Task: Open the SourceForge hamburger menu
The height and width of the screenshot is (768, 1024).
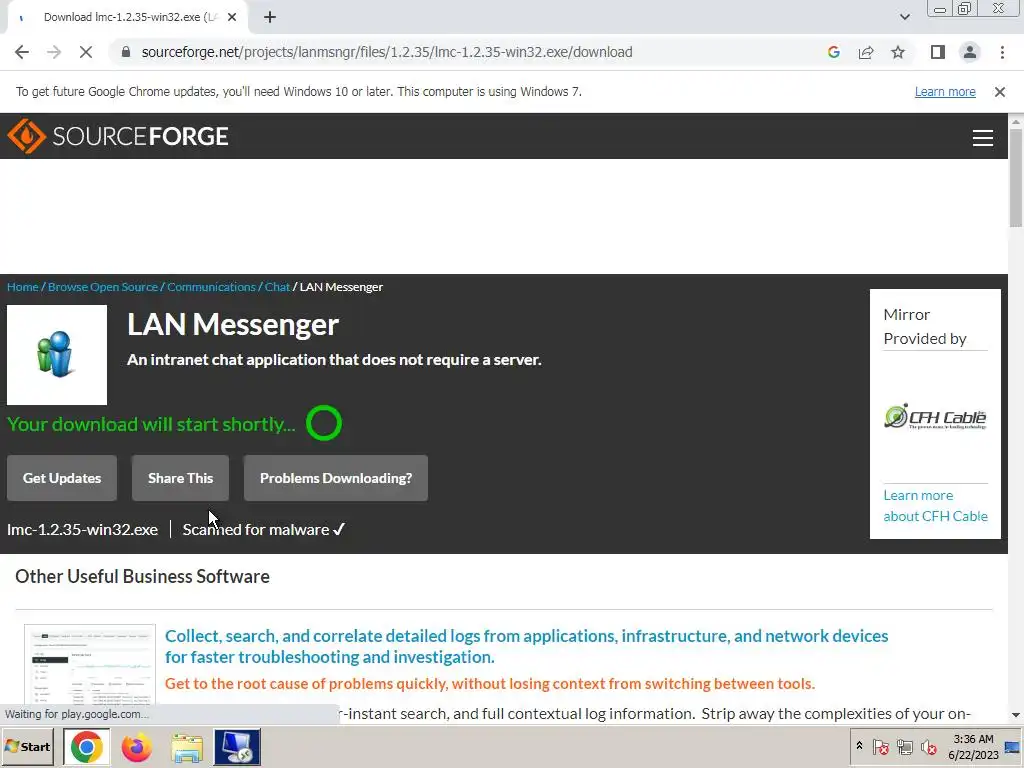Action: (x=982, y=138)
